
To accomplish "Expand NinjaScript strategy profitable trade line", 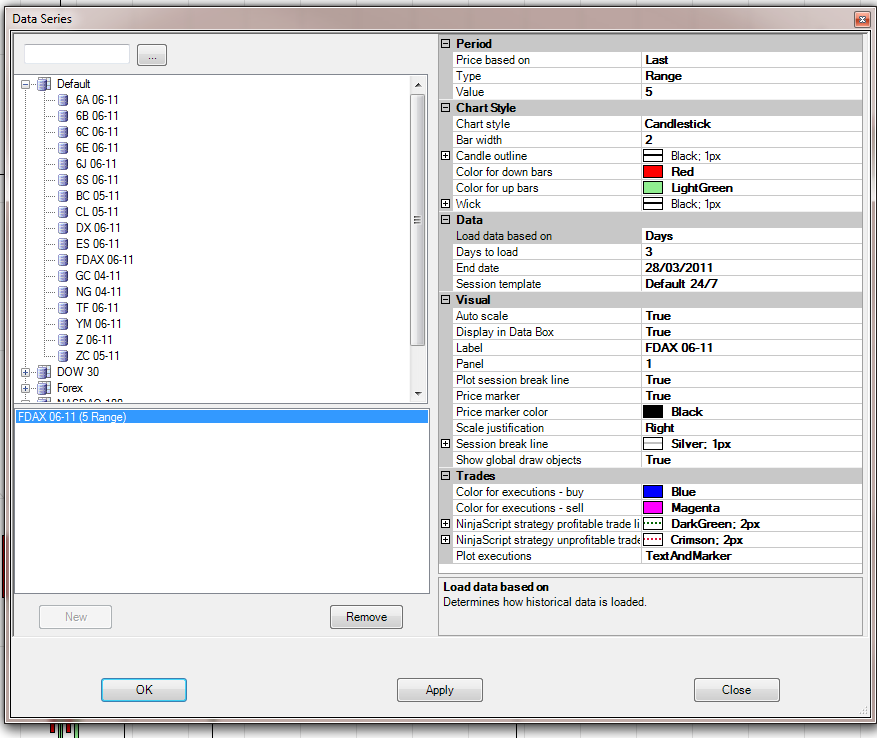I will coord(445,524).
